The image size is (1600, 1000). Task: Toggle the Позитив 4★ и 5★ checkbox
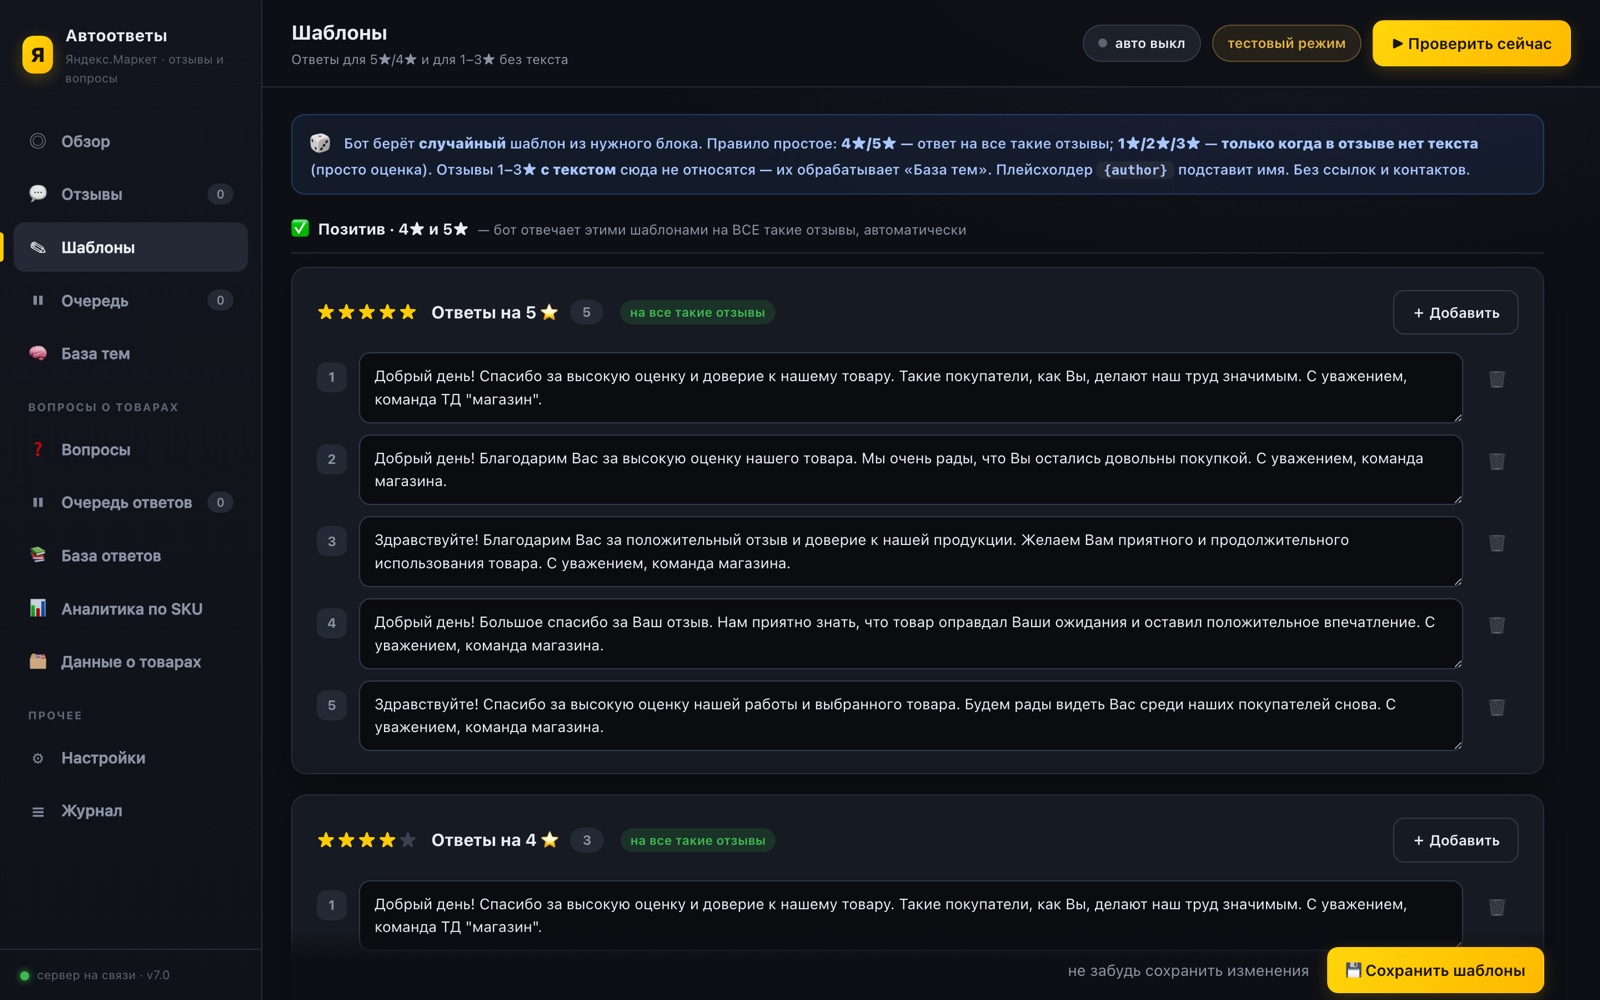pyautogui.click(x=300, y=228)
